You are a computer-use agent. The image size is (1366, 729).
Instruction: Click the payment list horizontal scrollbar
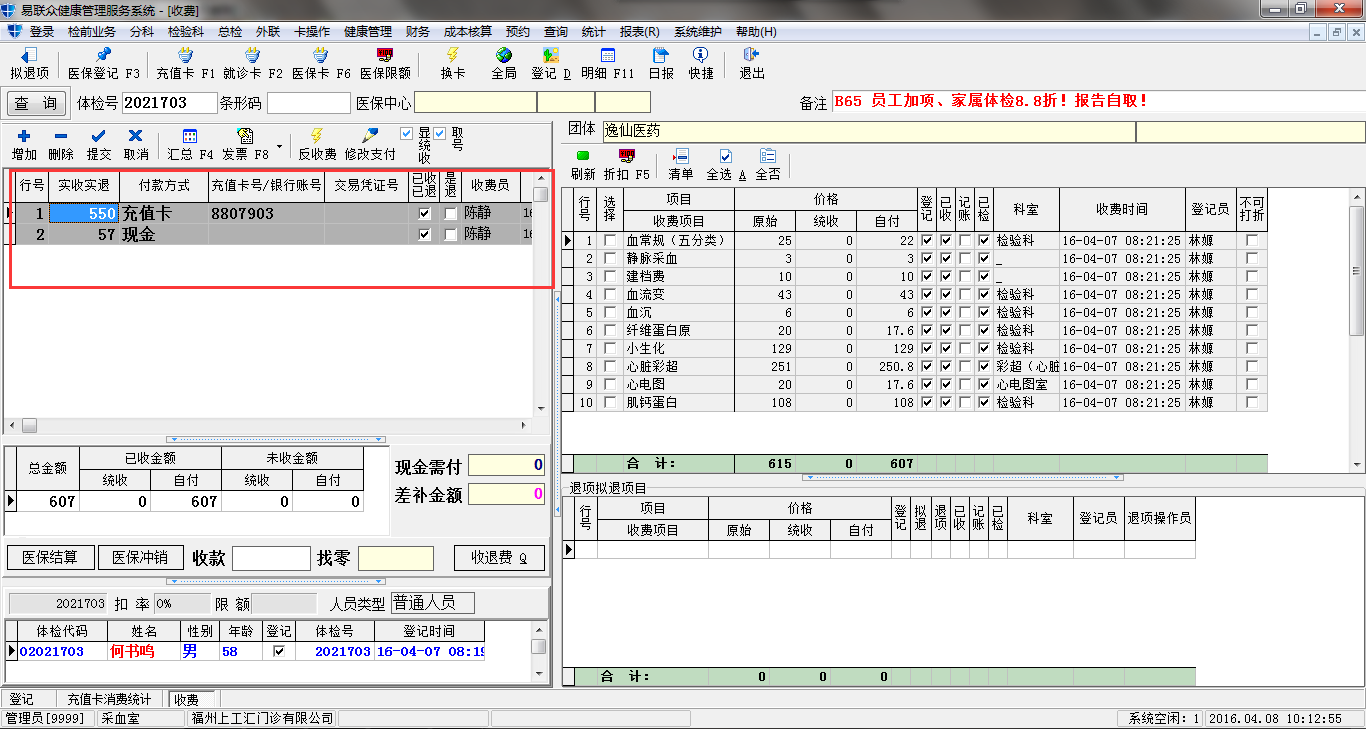pyautogui.click(x=270, y=425)
